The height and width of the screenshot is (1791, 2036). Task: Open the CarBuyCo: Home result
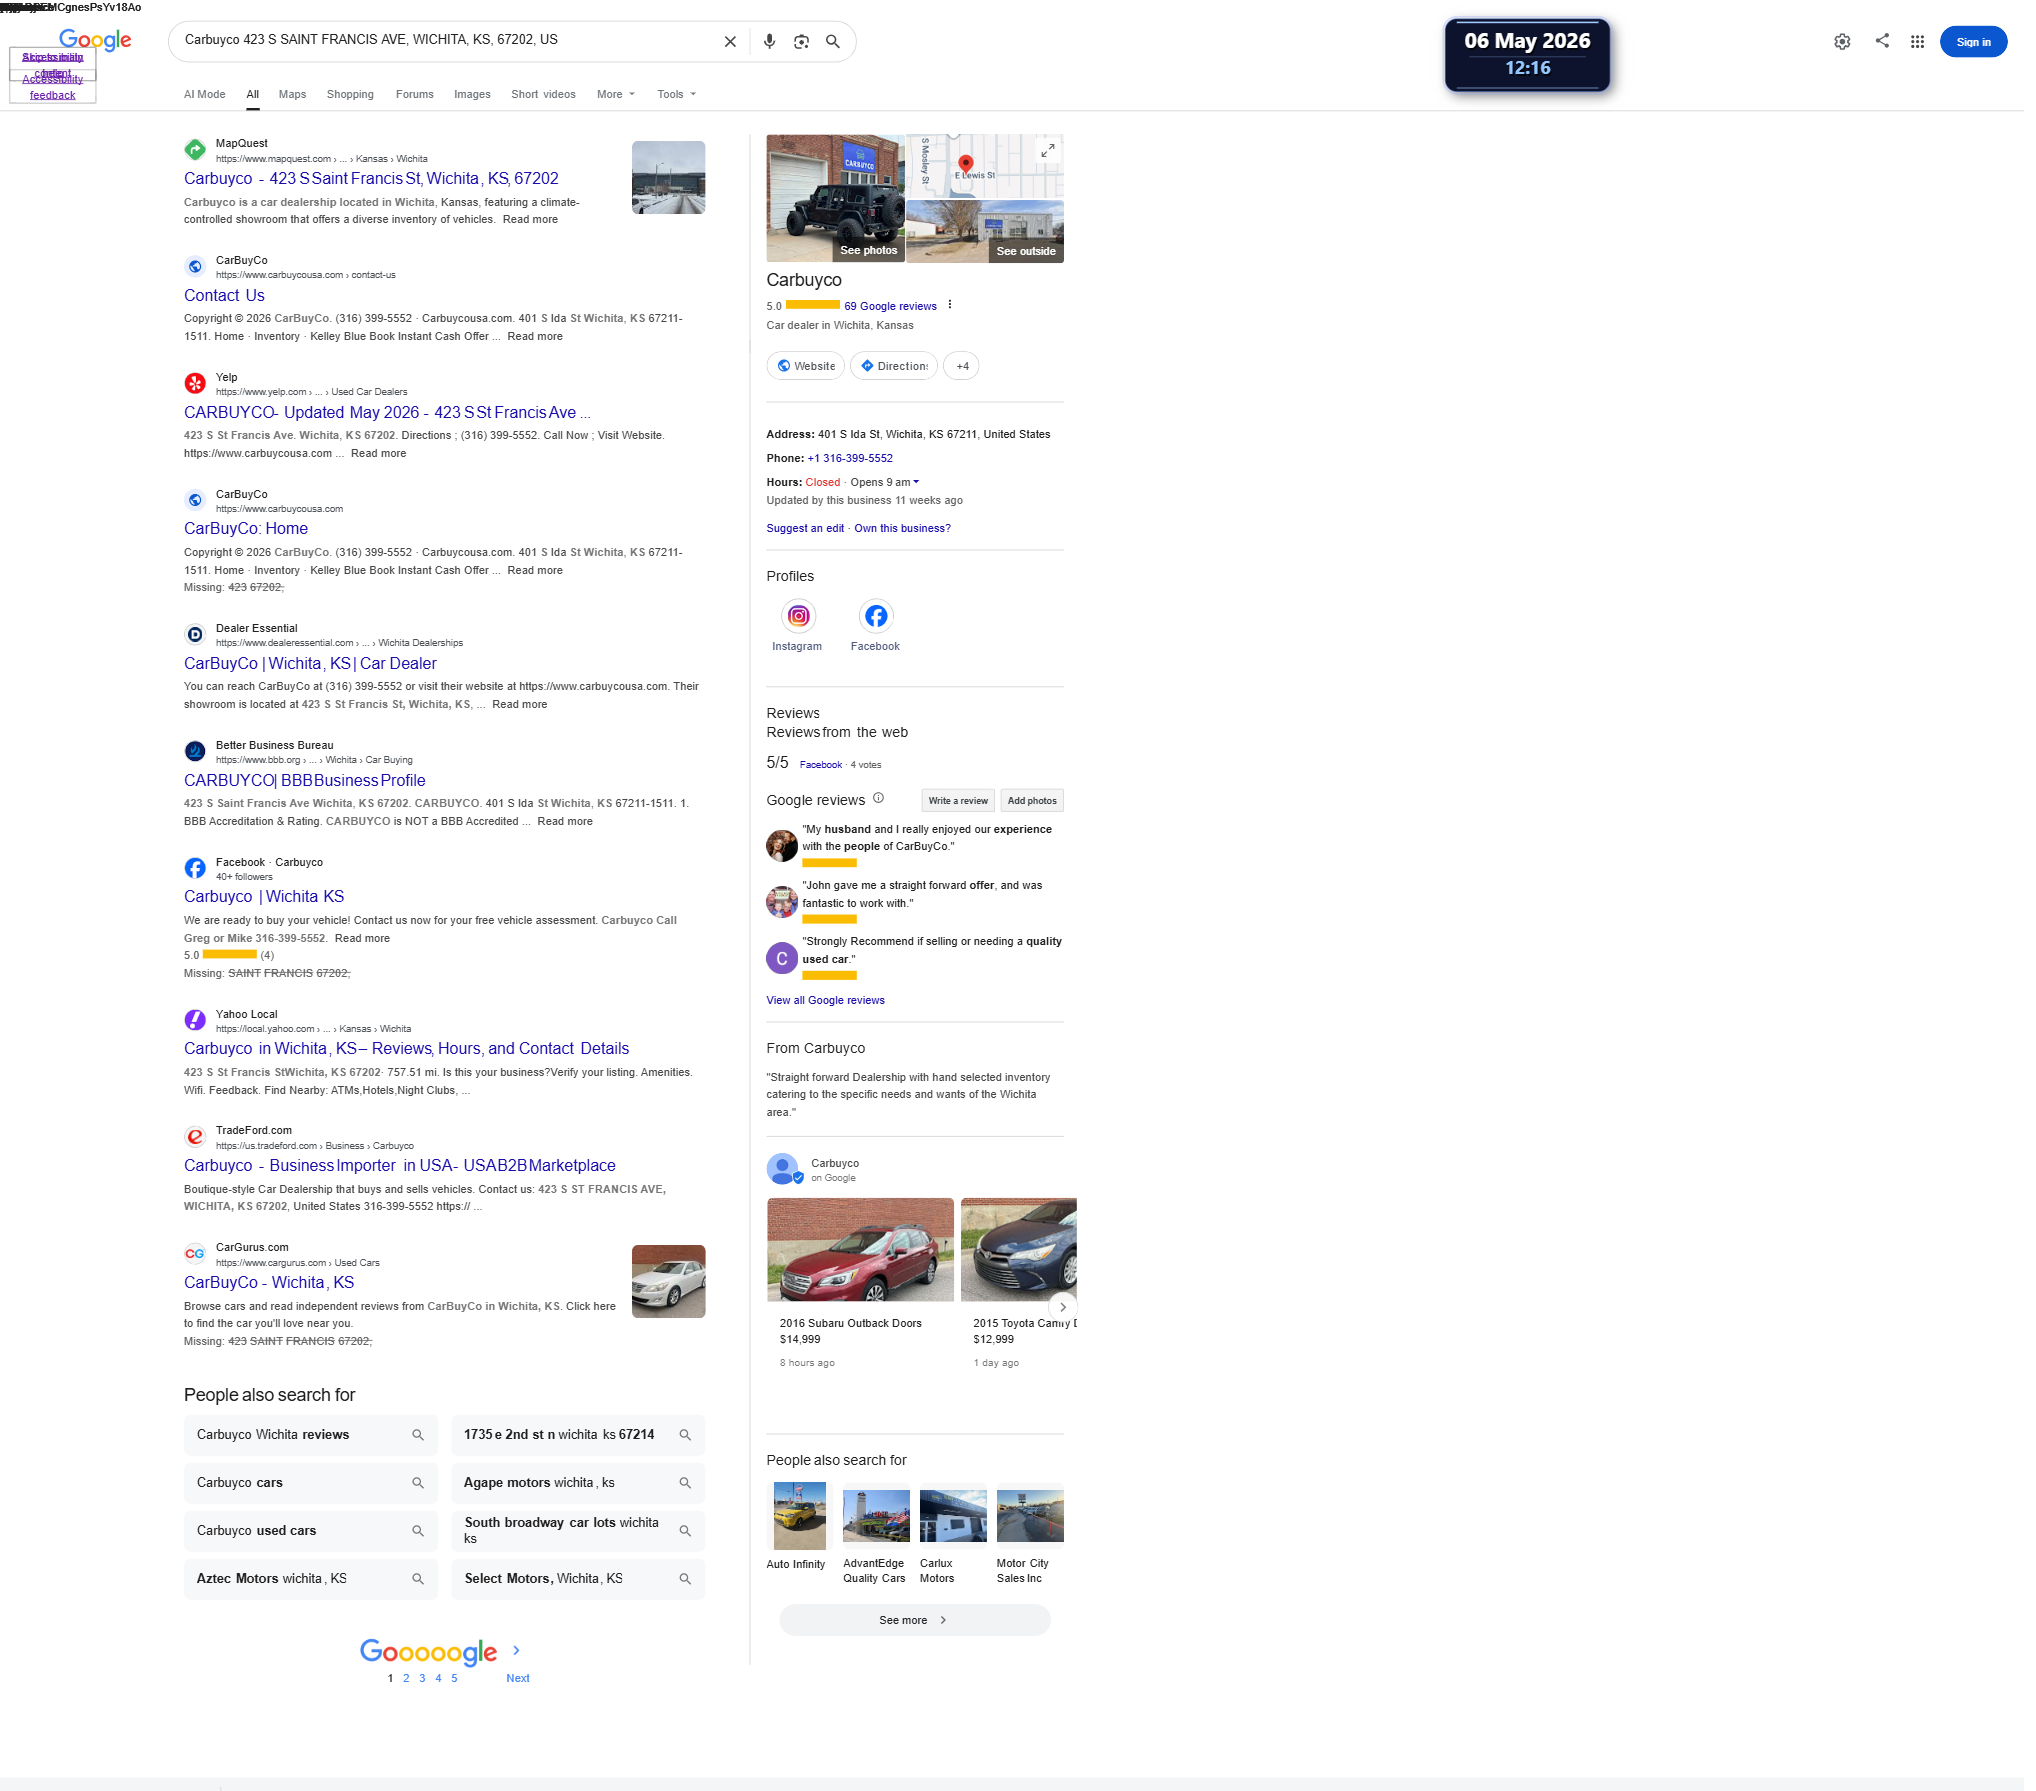[x=246, y=529]
